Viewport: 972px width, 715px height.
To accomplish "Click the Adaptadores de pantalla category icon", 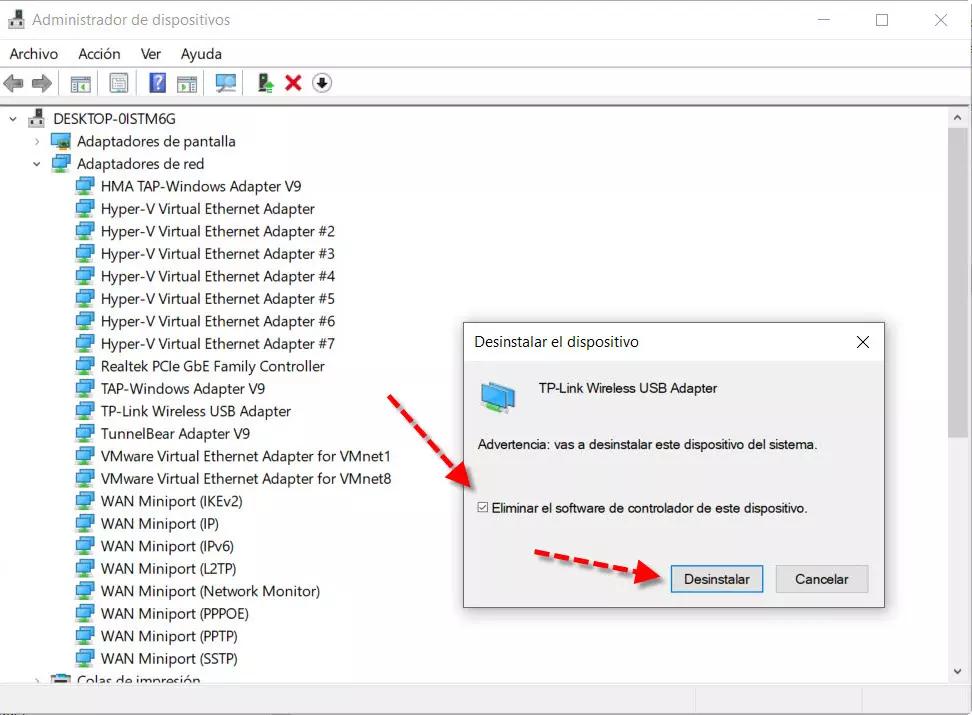I will click(61, 141).
